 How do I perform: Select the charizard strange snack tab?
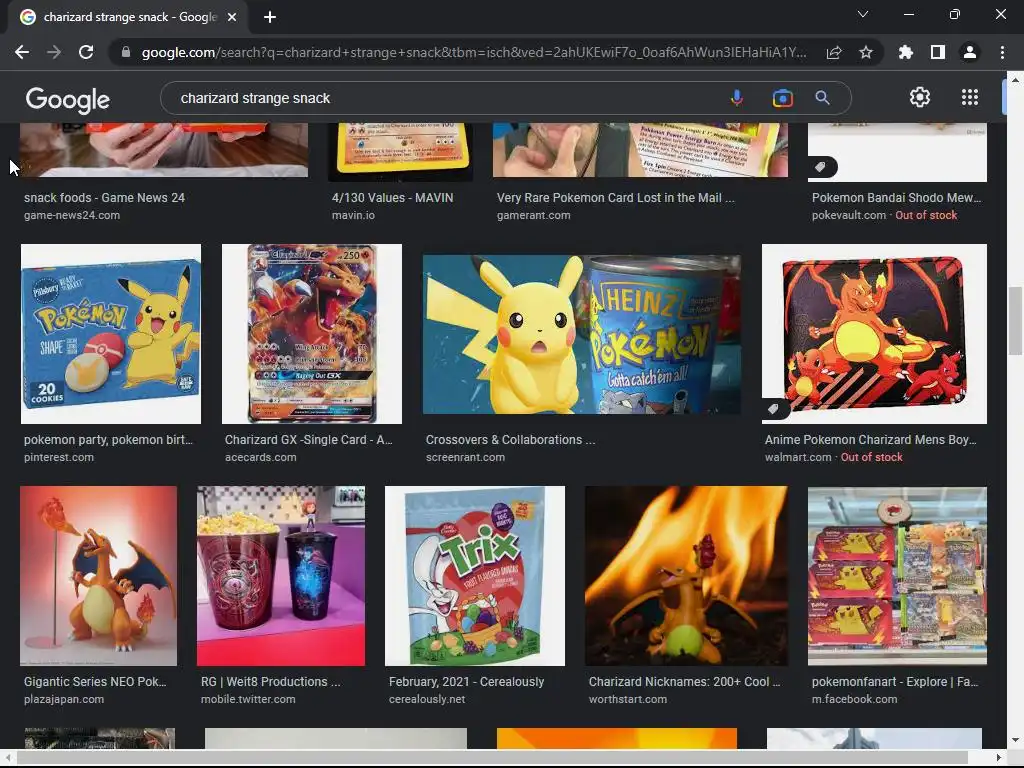(128, 17)
